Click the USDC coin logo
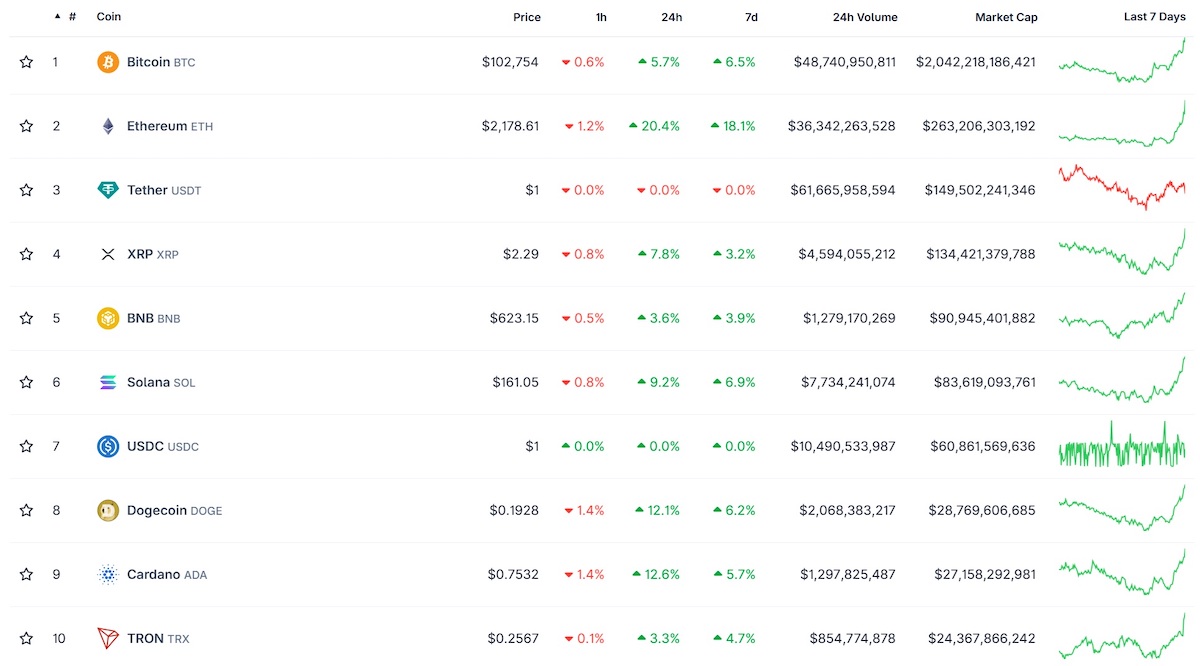 (108, 446)
